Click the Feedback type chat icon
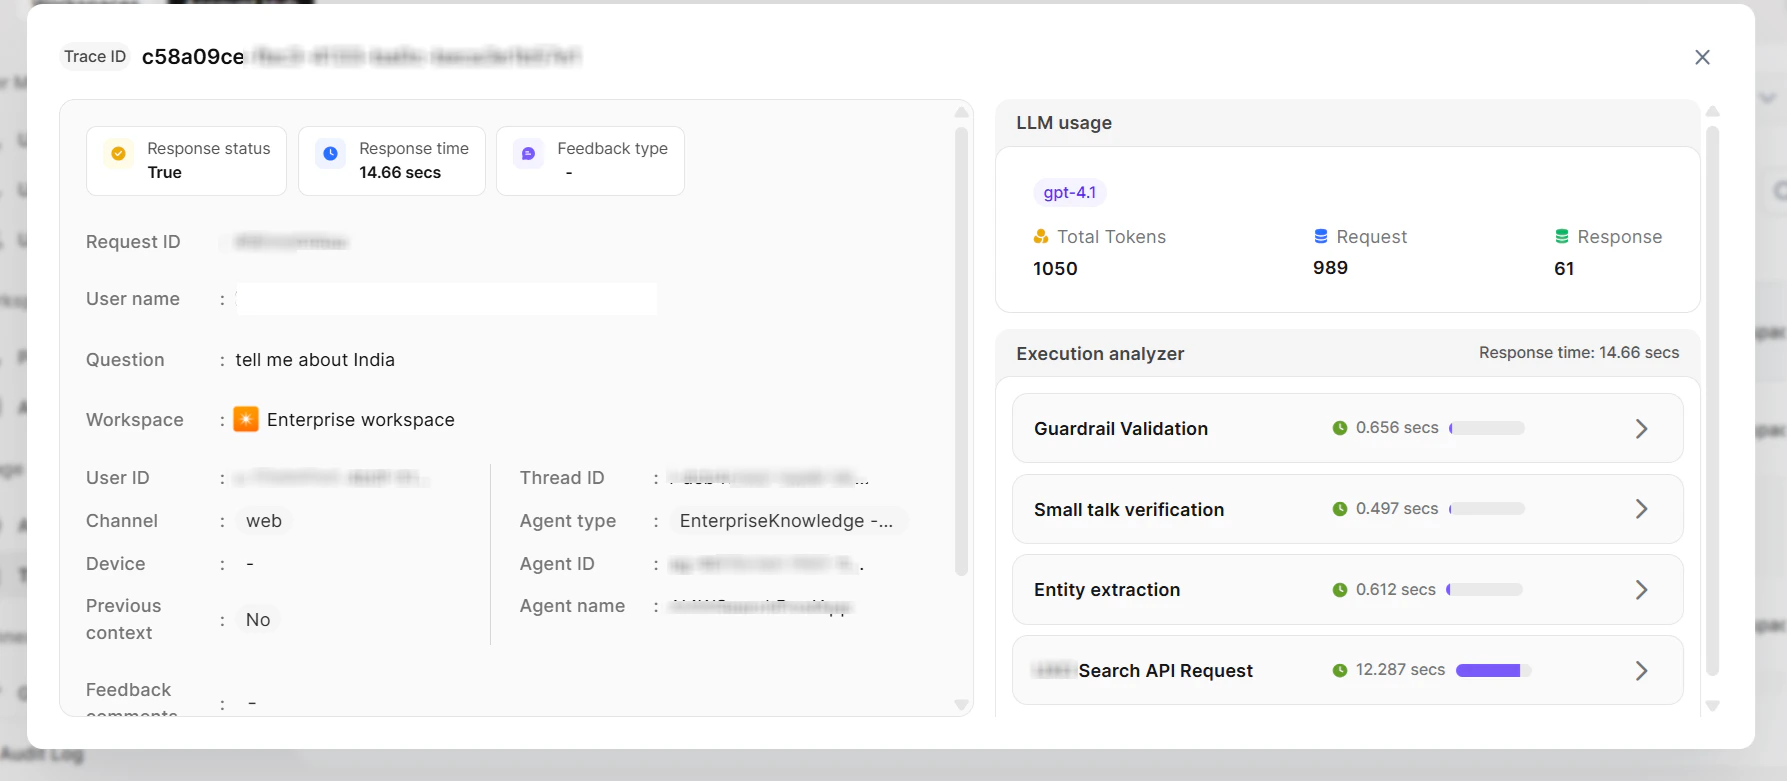Screen dimensions: 1787x781 tap(528, 153)
